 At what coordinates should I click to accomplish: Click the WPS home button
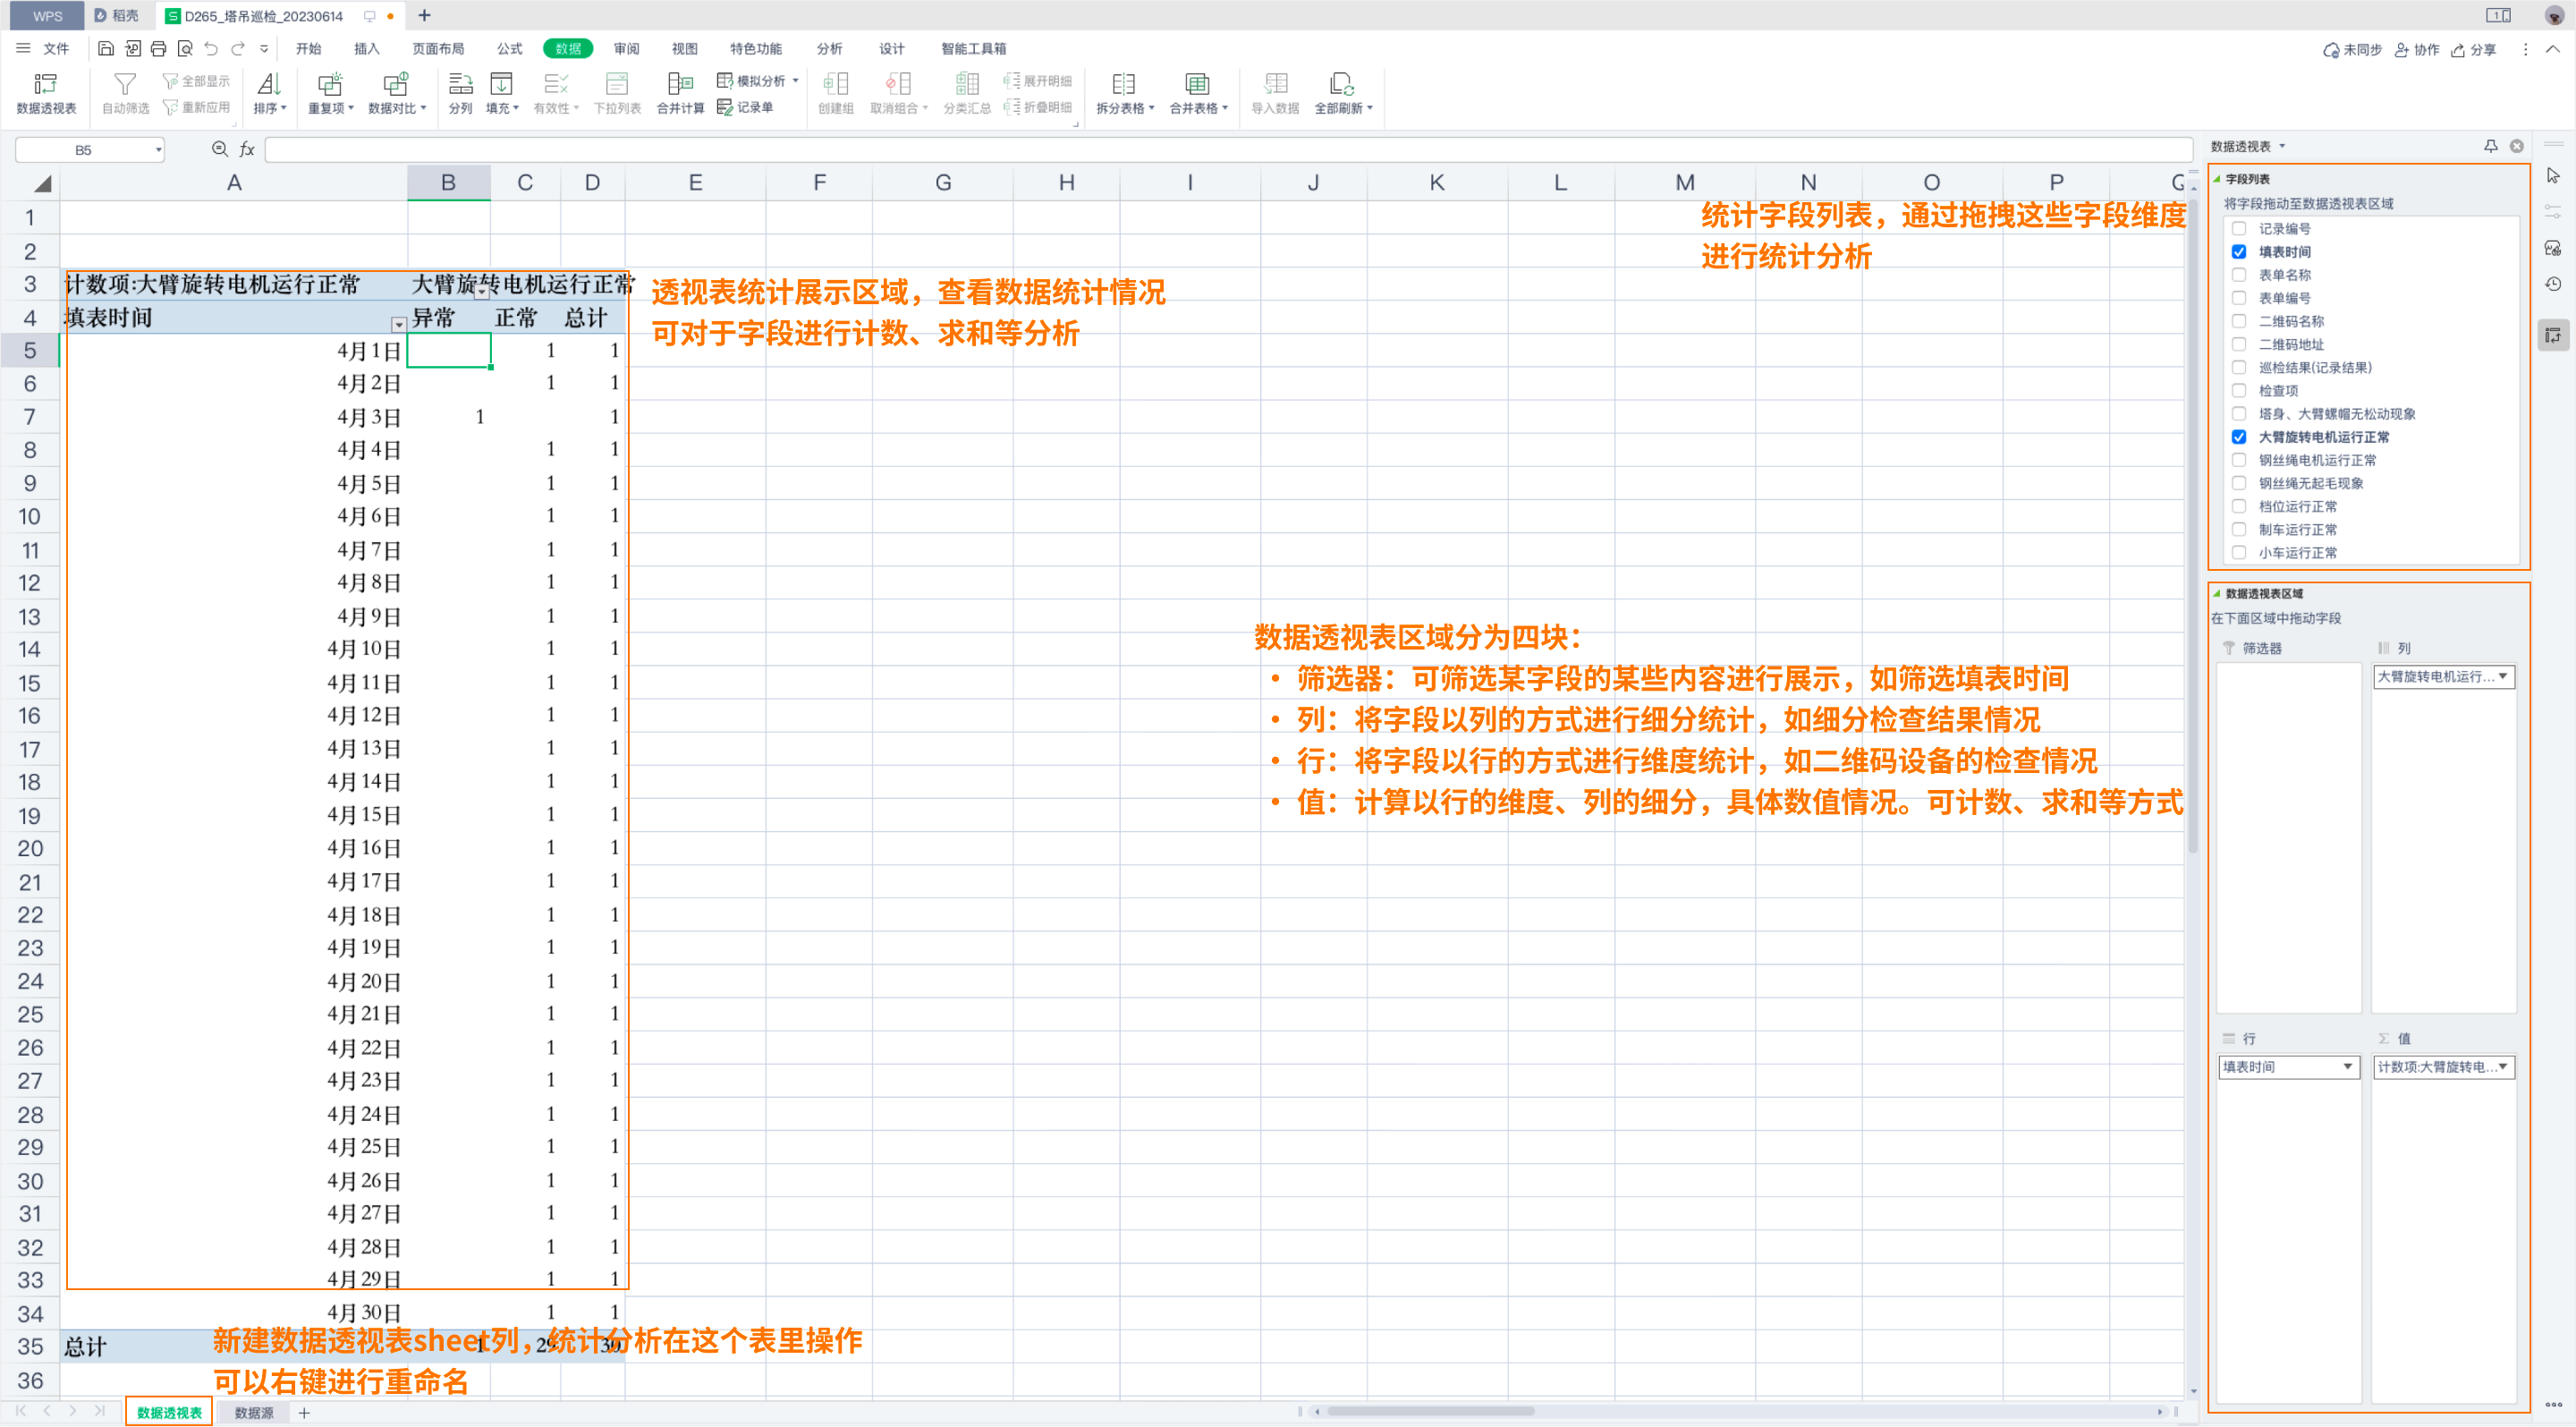point(47,15)
